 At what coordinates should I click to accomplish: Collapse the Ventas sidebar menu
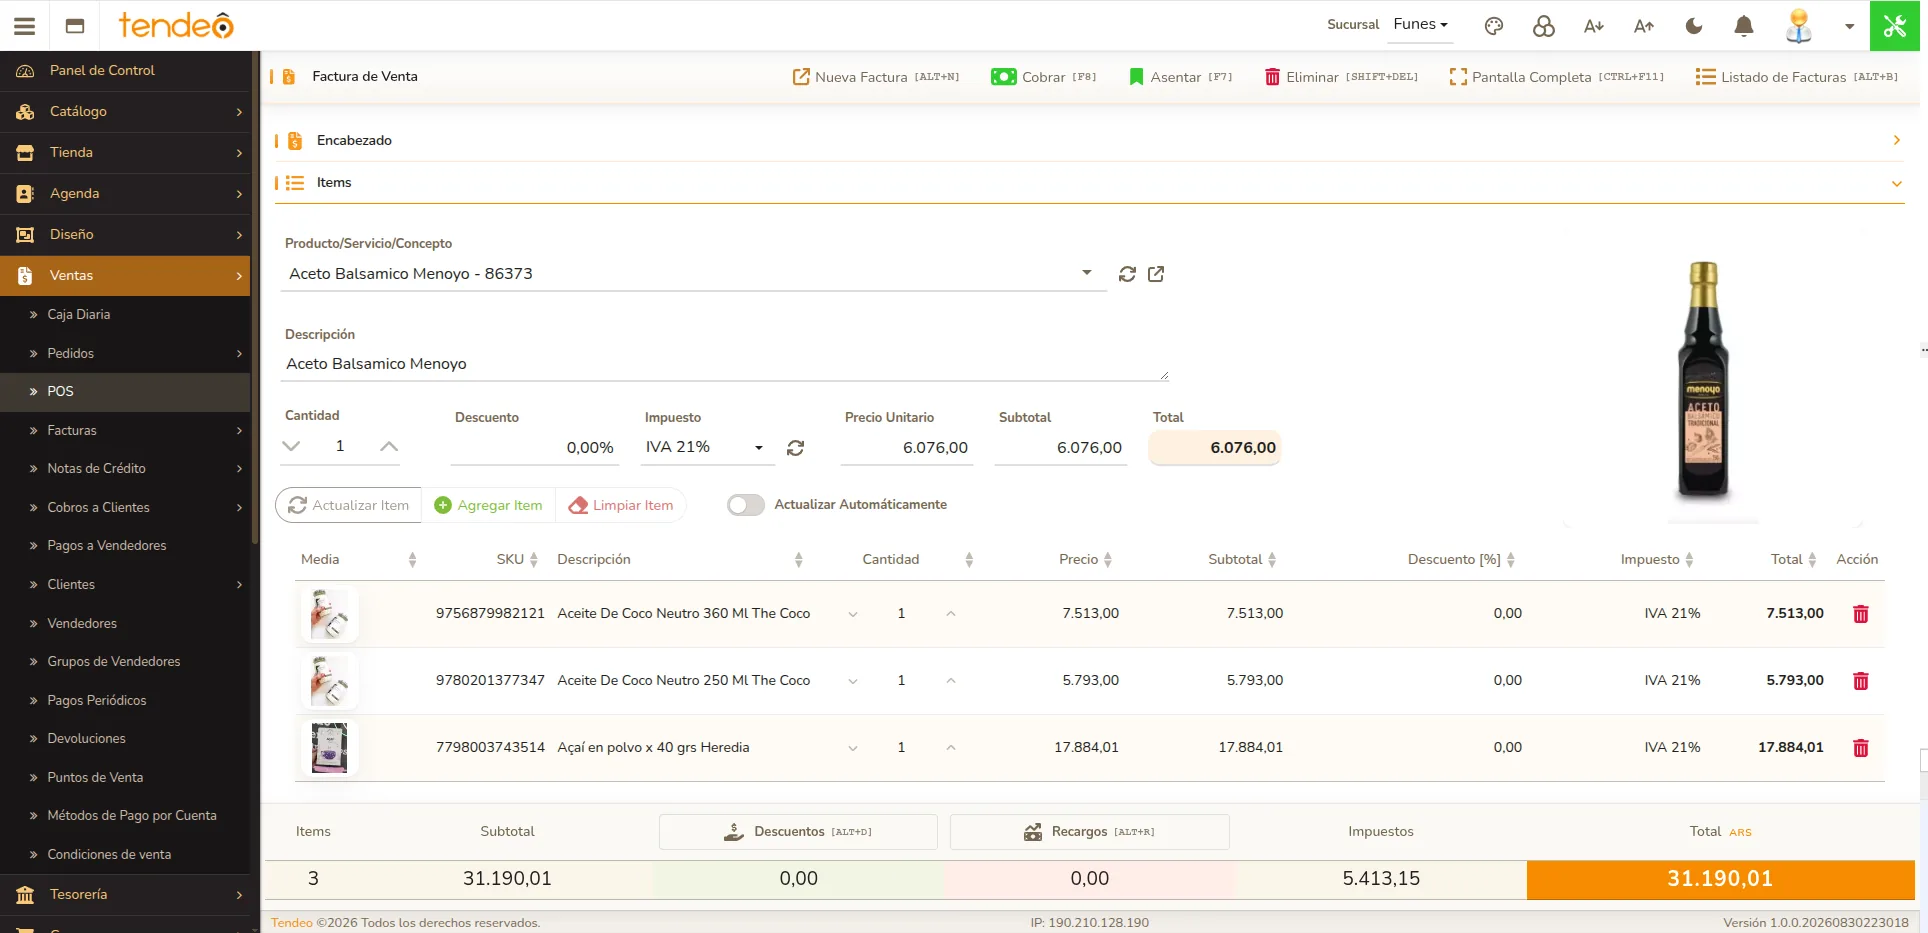coord(125,276)
